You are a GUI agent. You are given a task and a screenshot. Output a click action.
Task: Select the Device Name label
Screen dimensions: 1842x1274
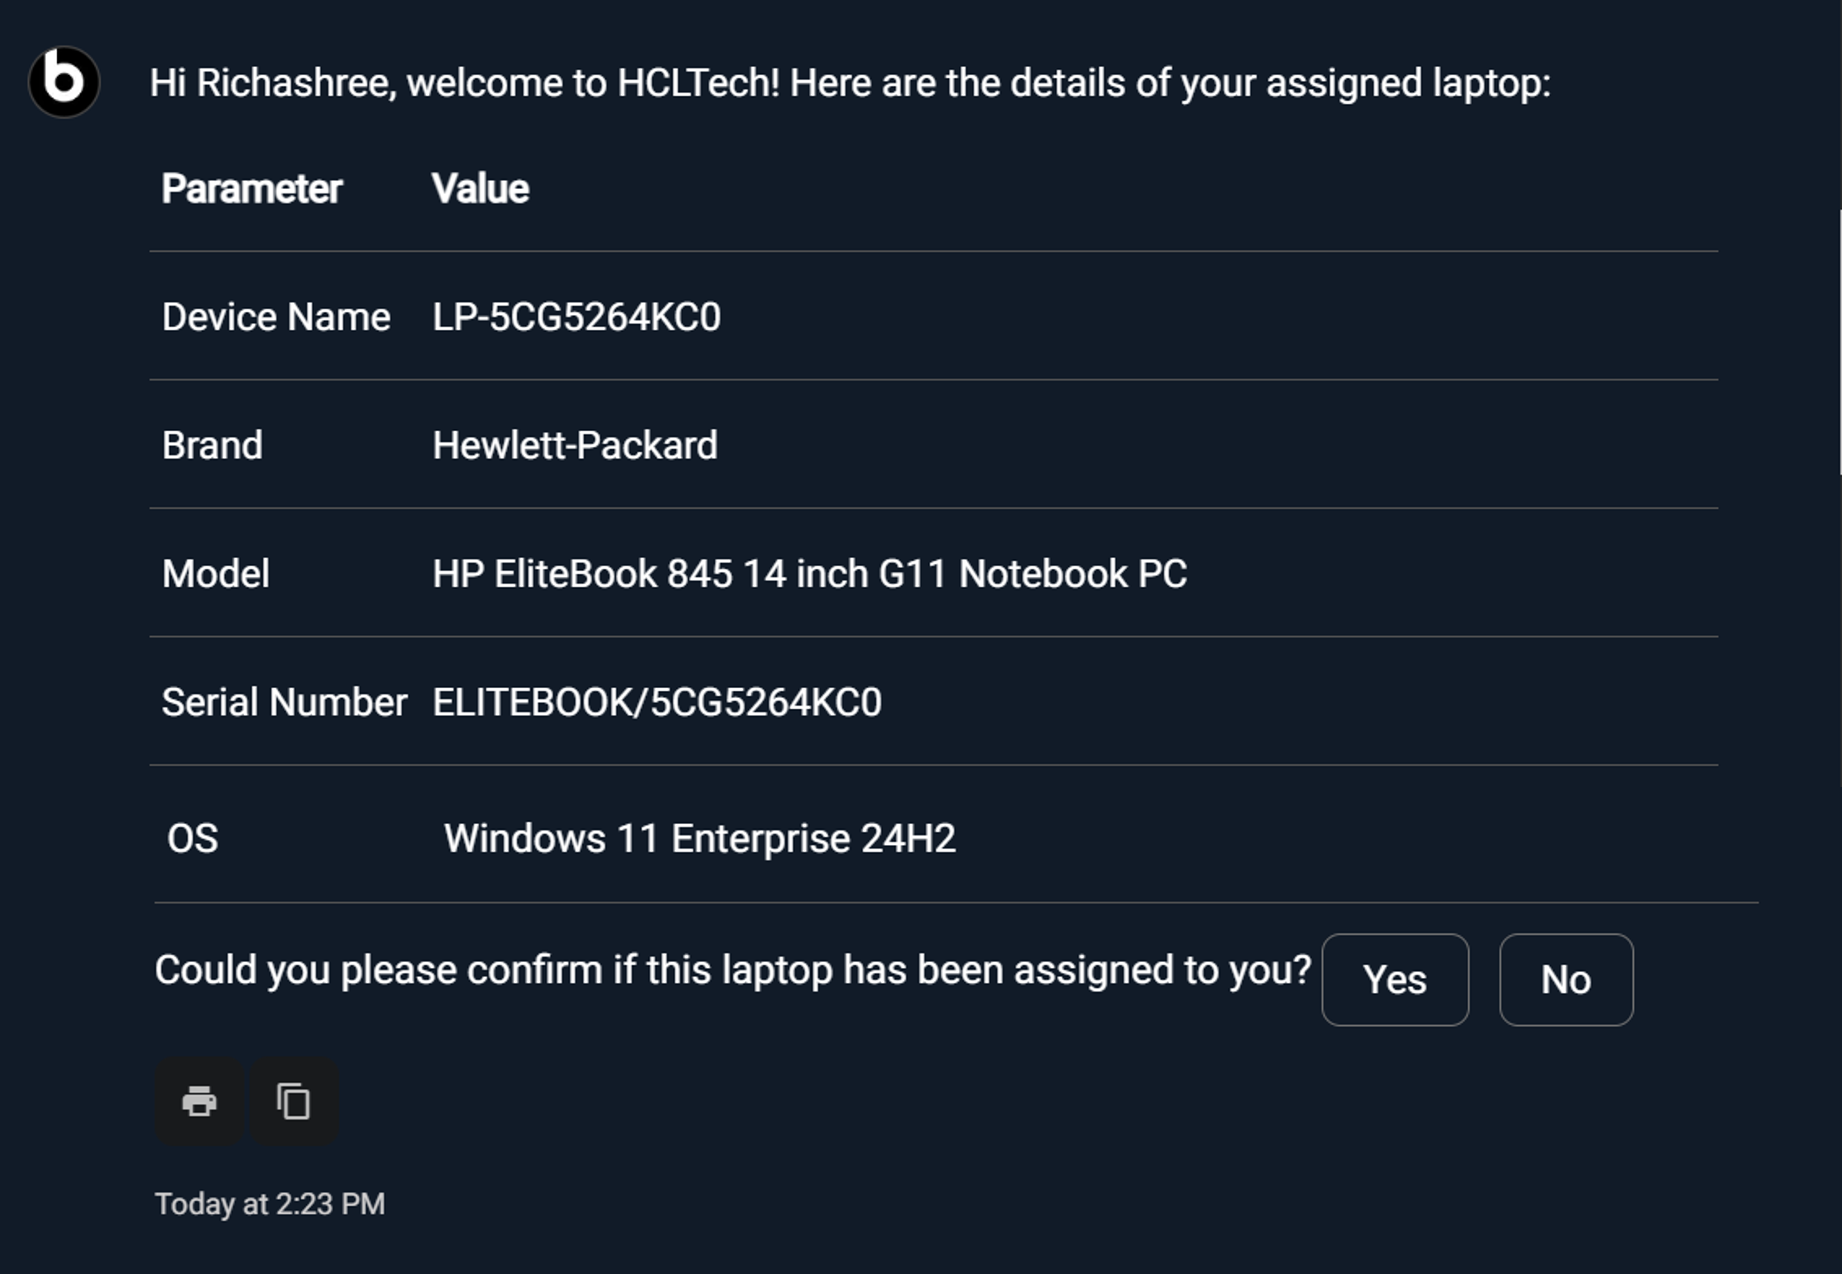[x=276, y=317]
